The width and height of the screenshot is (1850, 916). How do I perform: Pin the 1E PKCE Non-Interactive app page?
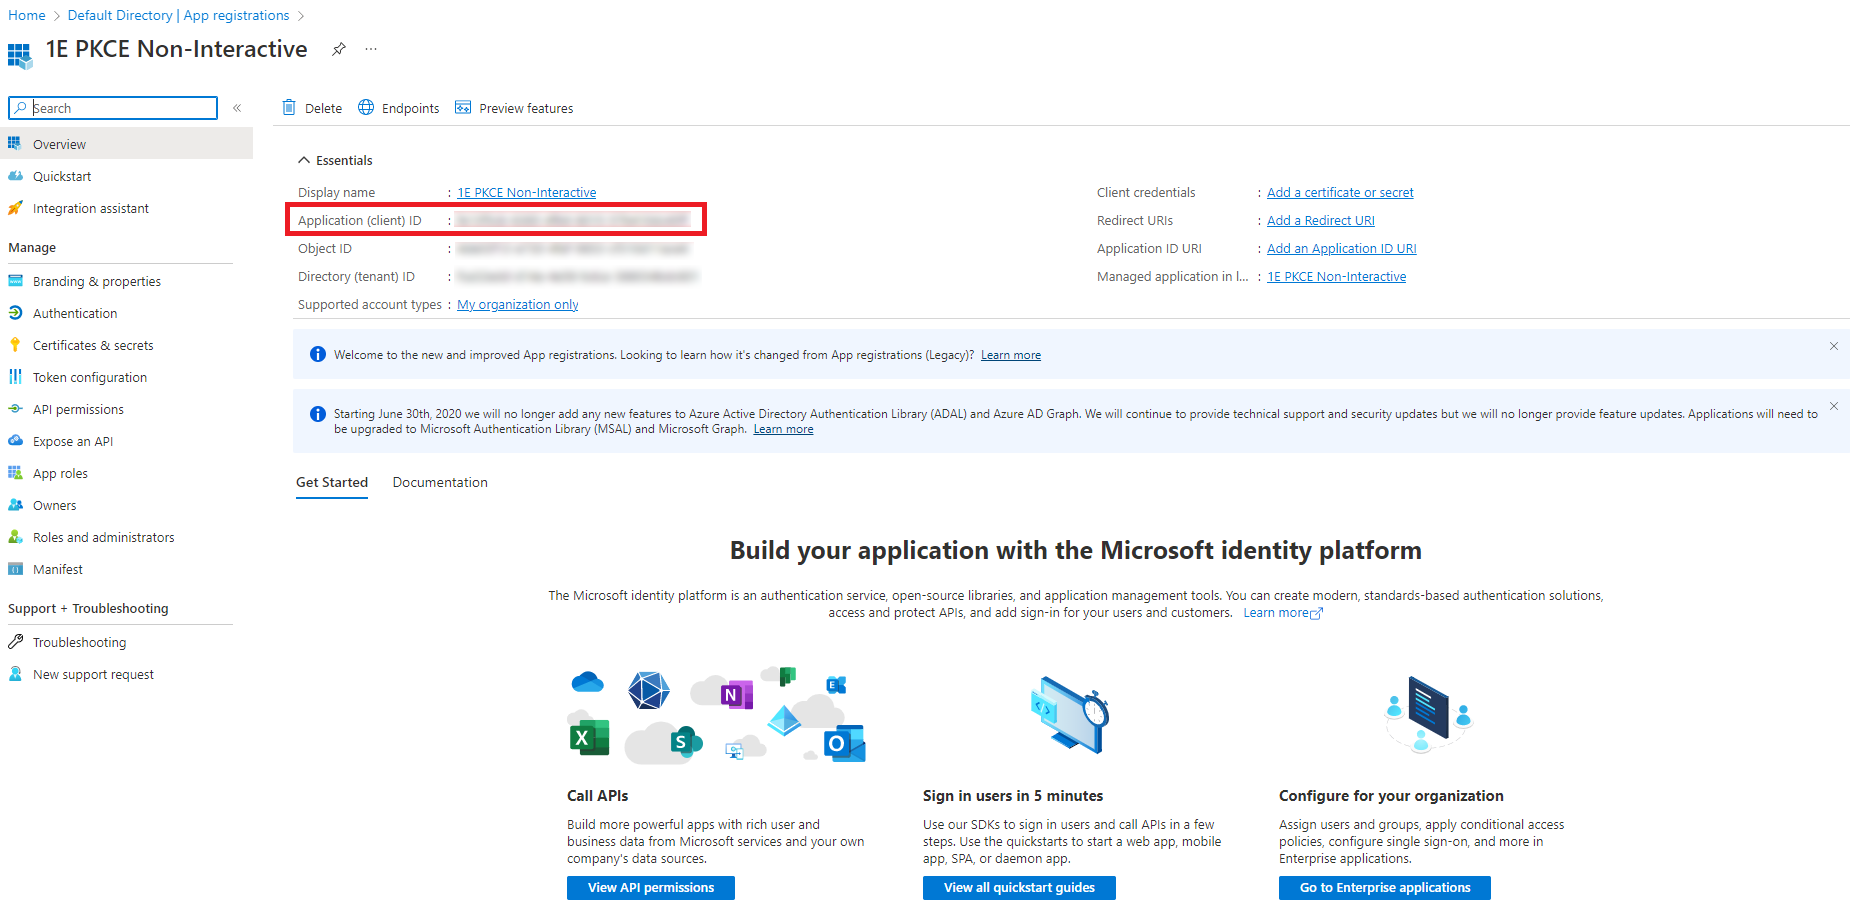(x=339, y=49)
